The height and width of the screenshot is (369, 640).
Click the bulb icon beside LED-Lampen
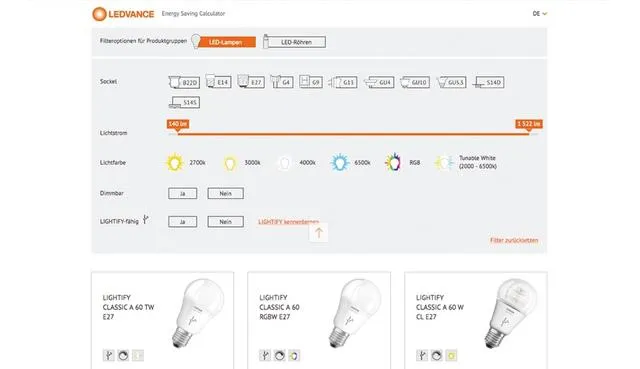[x=196, y=41]
